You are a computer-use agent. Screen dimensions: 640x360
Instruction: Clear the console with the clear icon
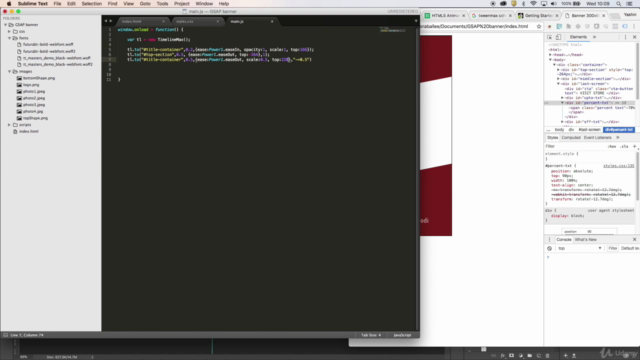[549, 248]
